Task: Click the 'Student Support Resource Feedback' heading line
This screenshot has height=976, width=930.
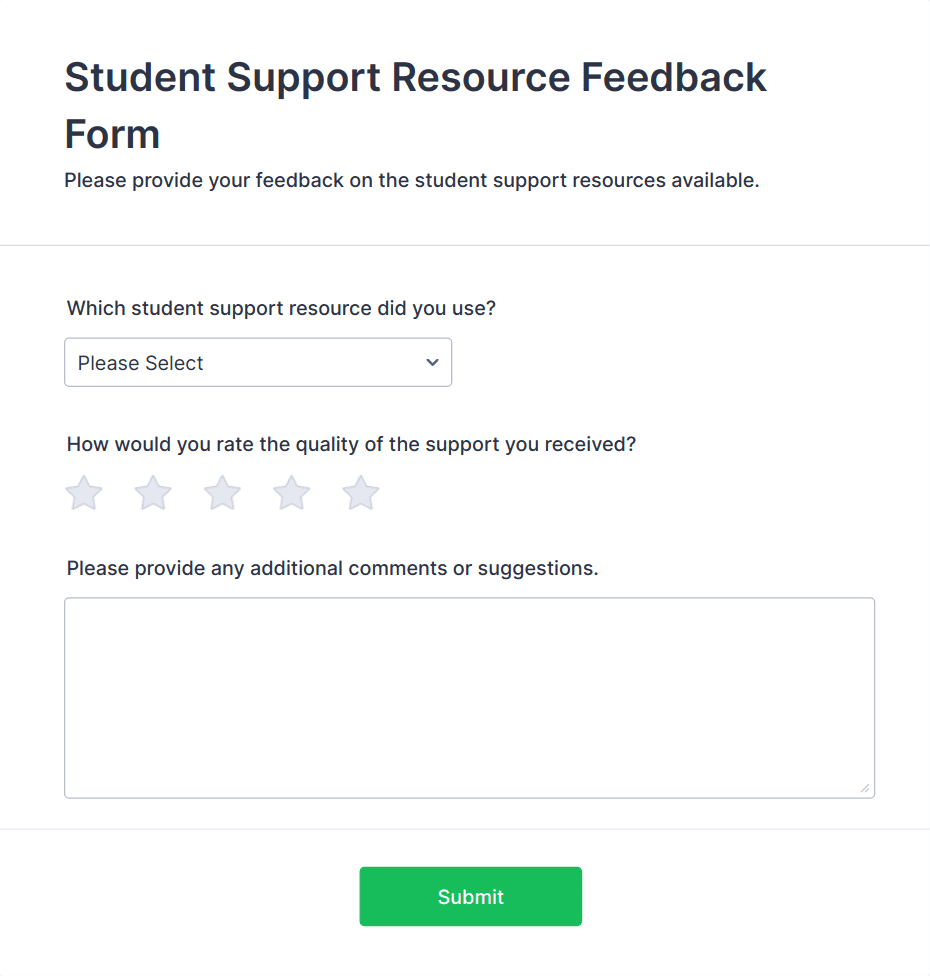Action: 415,78
